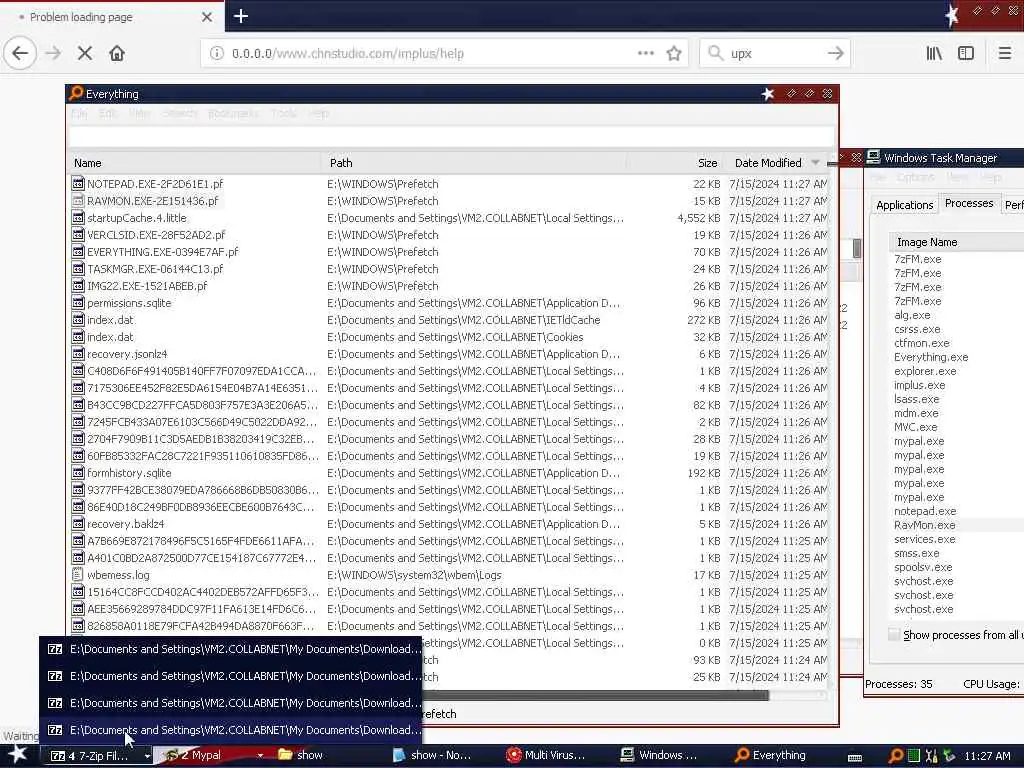Image resolution: width=1024 pixels, height=768 pixels.
Task: Click the magnifier icon in browser search box
Action: (716, 53)
